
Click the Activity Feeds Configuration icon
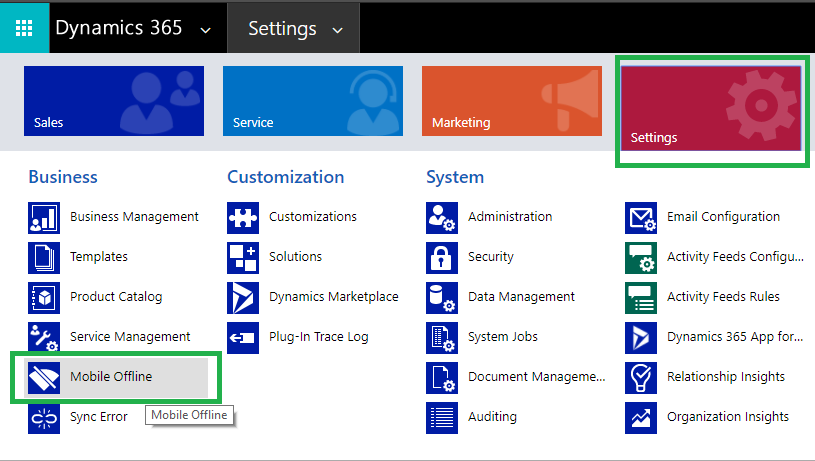pos(641,258)
